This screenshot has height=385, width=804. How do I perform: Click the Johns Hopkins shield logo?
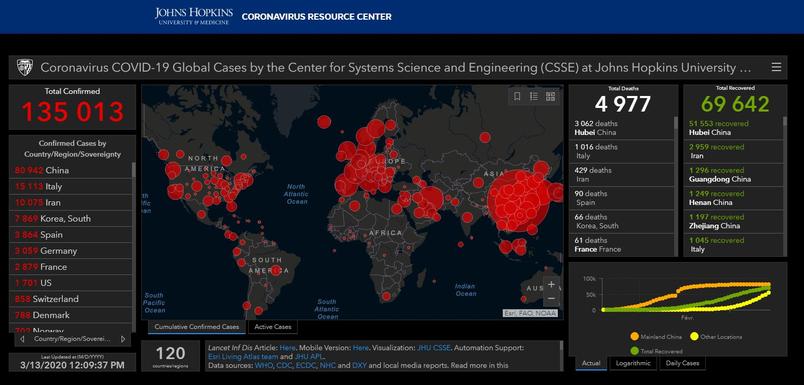tap(25, 67)
